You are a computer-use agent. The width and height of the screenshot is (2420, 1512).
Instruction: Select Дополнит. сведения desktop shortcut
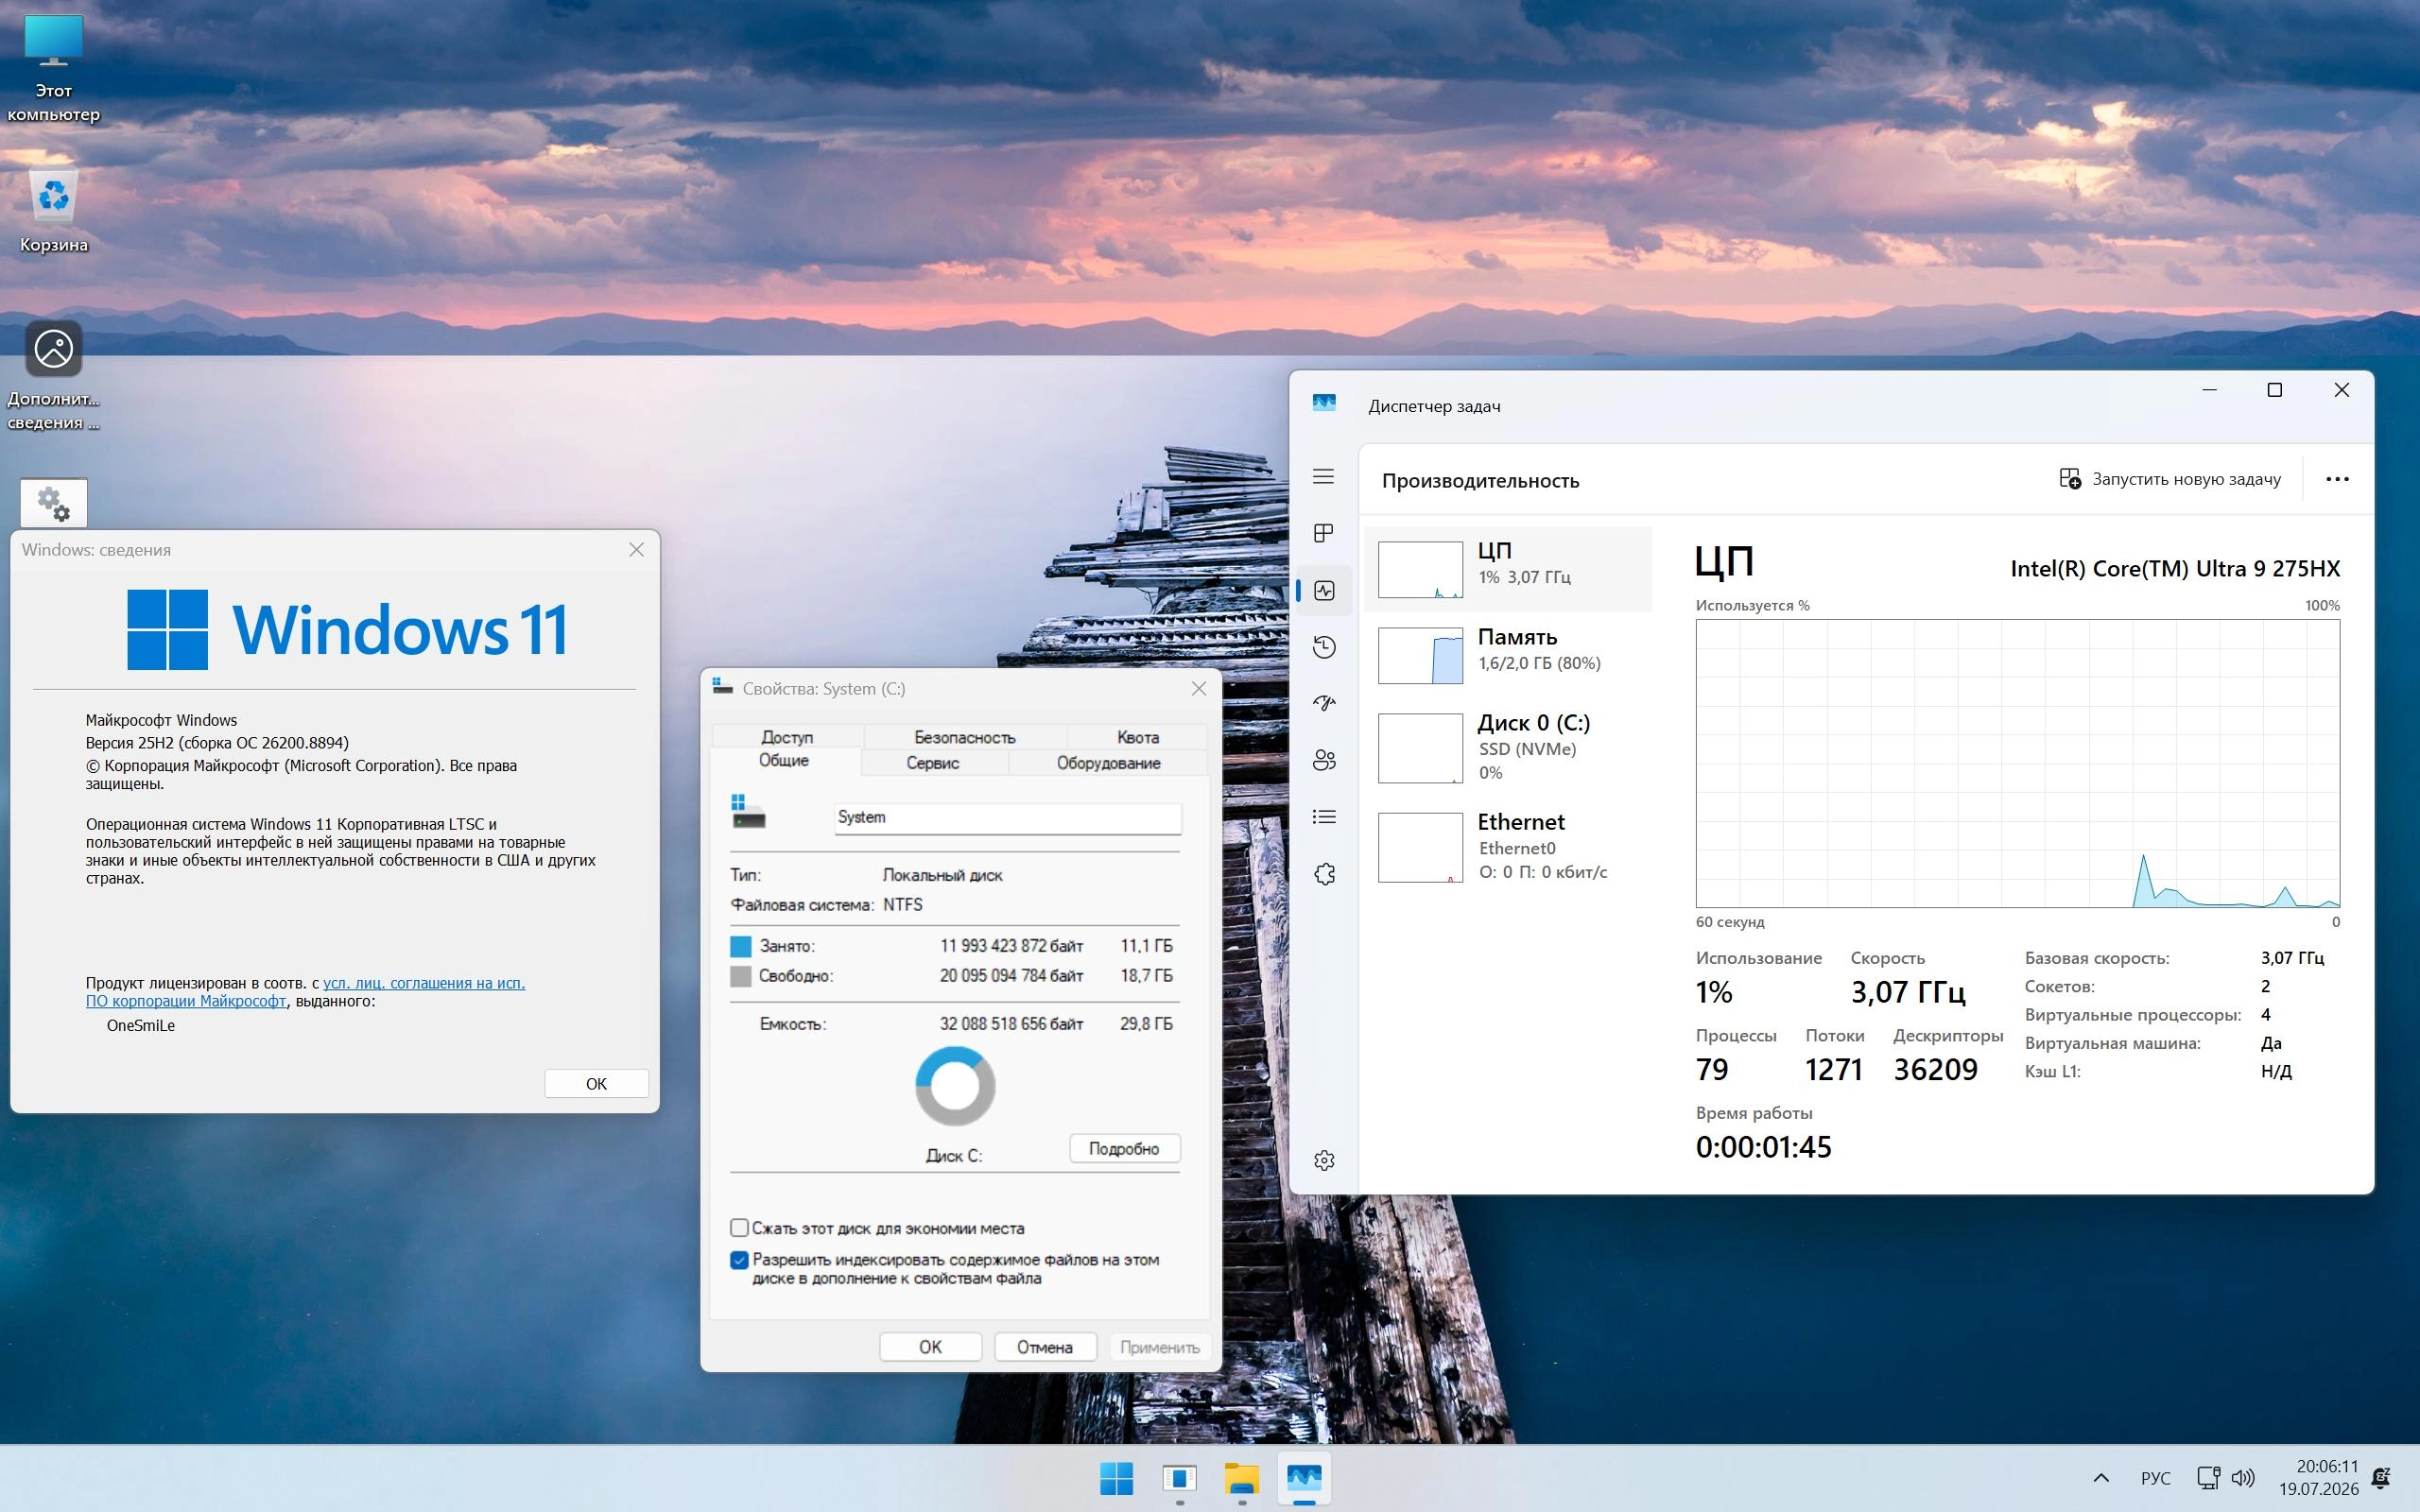[54, 376]
